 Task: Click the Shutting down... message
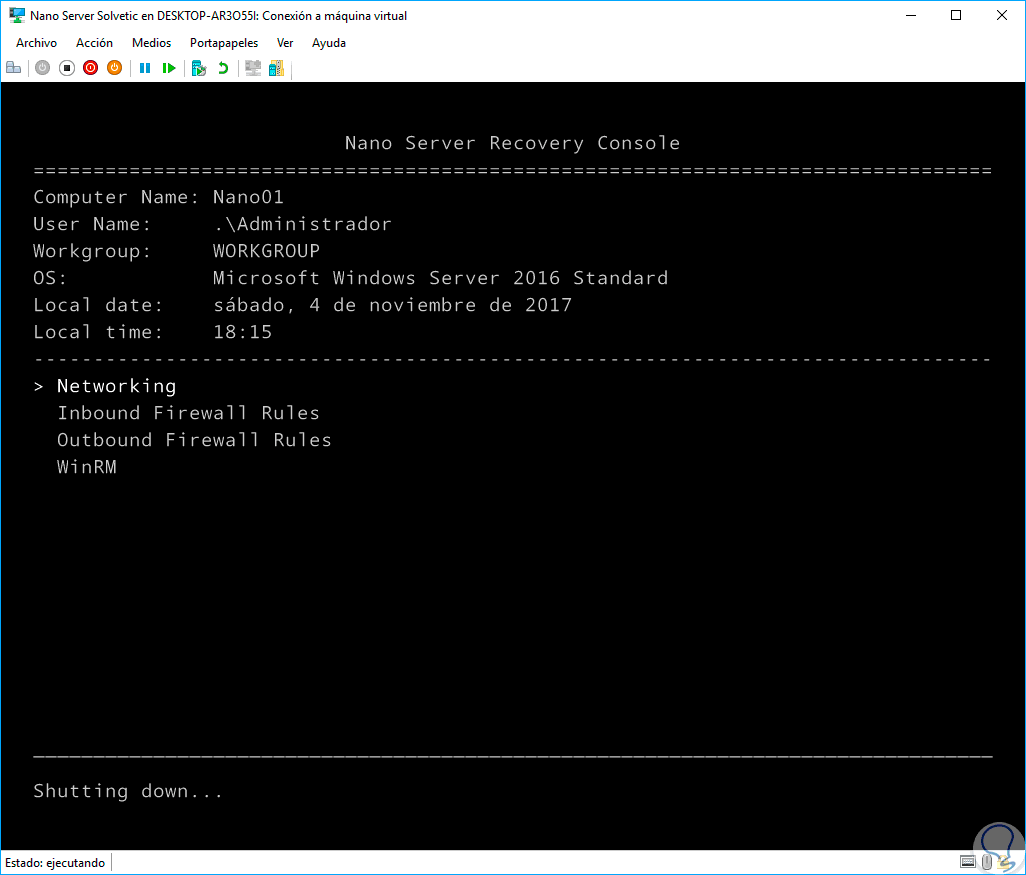click(128, 791)
